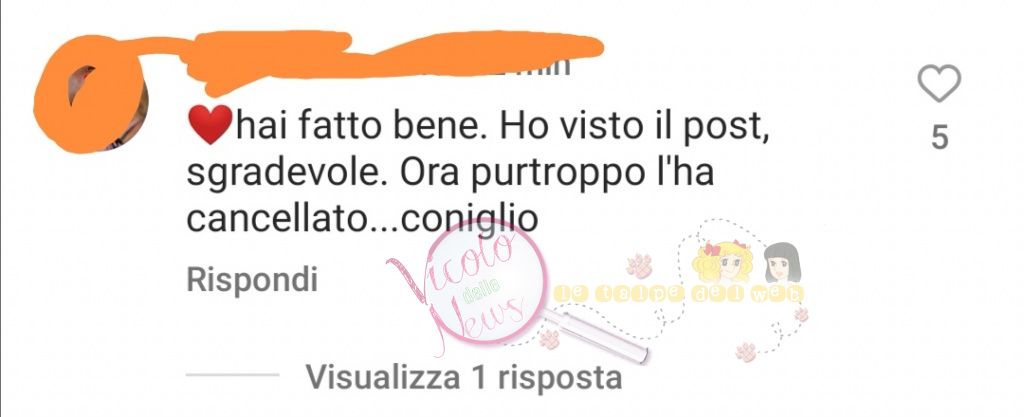Viewport: 1024px width, 417px height.
Task: Click the yellow 'le talpe del web' text
Action: 679,295
